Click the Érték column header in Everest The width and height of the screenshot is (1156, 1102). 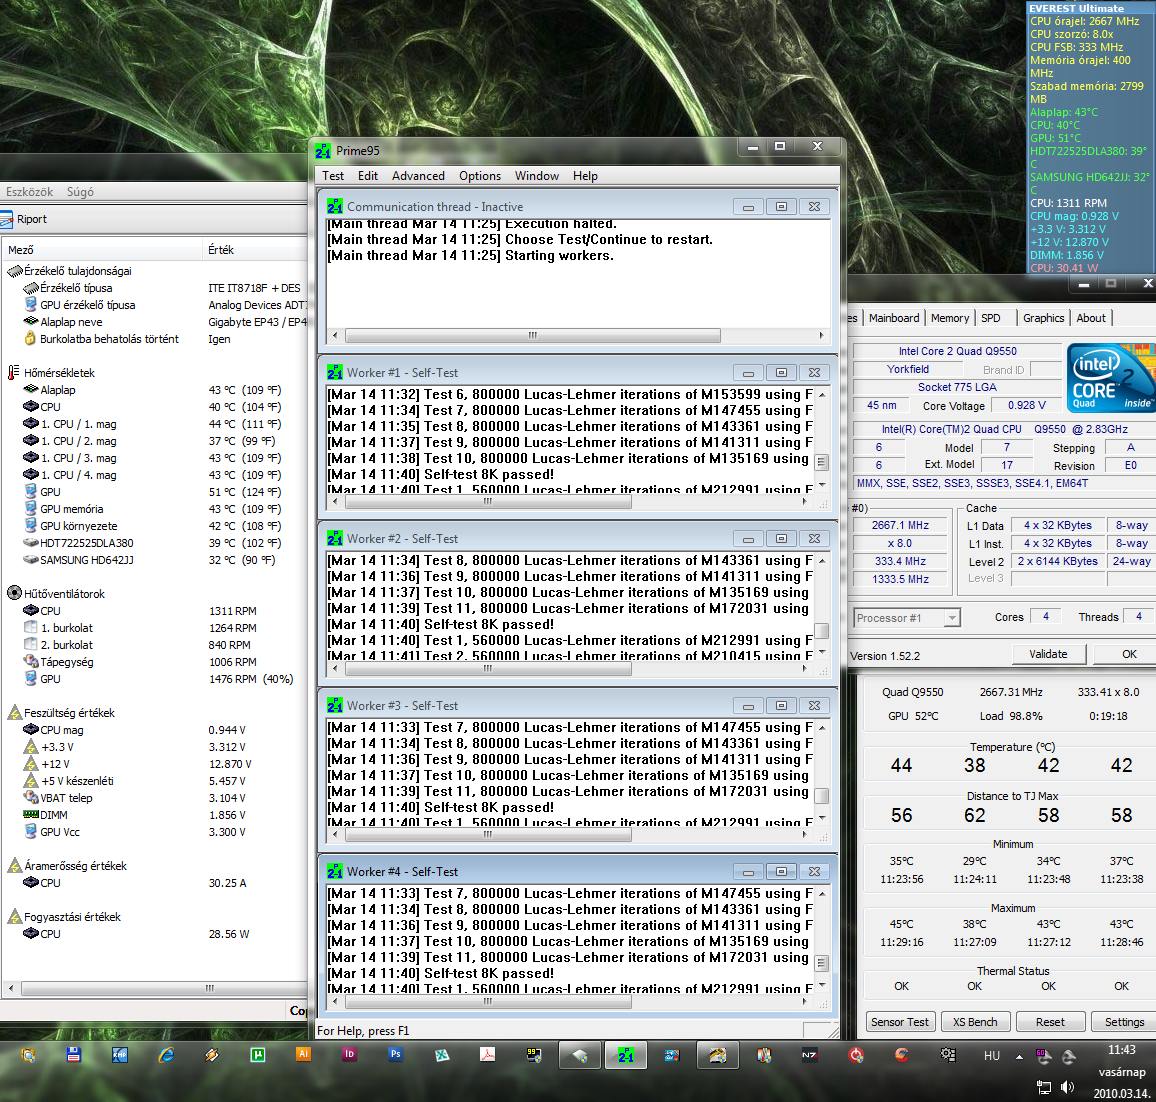pyautogui.click(x=254, y=250)
